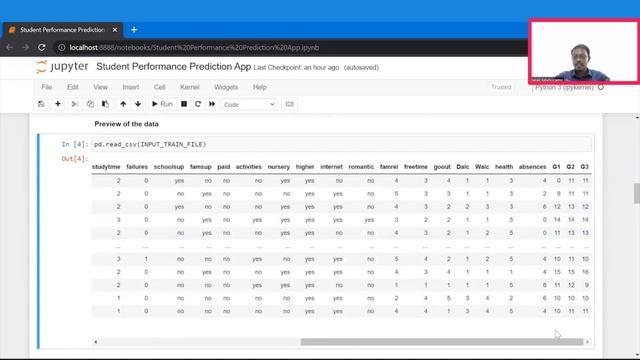
Task: Open the Kernel menu
Action: pyautogui.click(x=189, y=87)
